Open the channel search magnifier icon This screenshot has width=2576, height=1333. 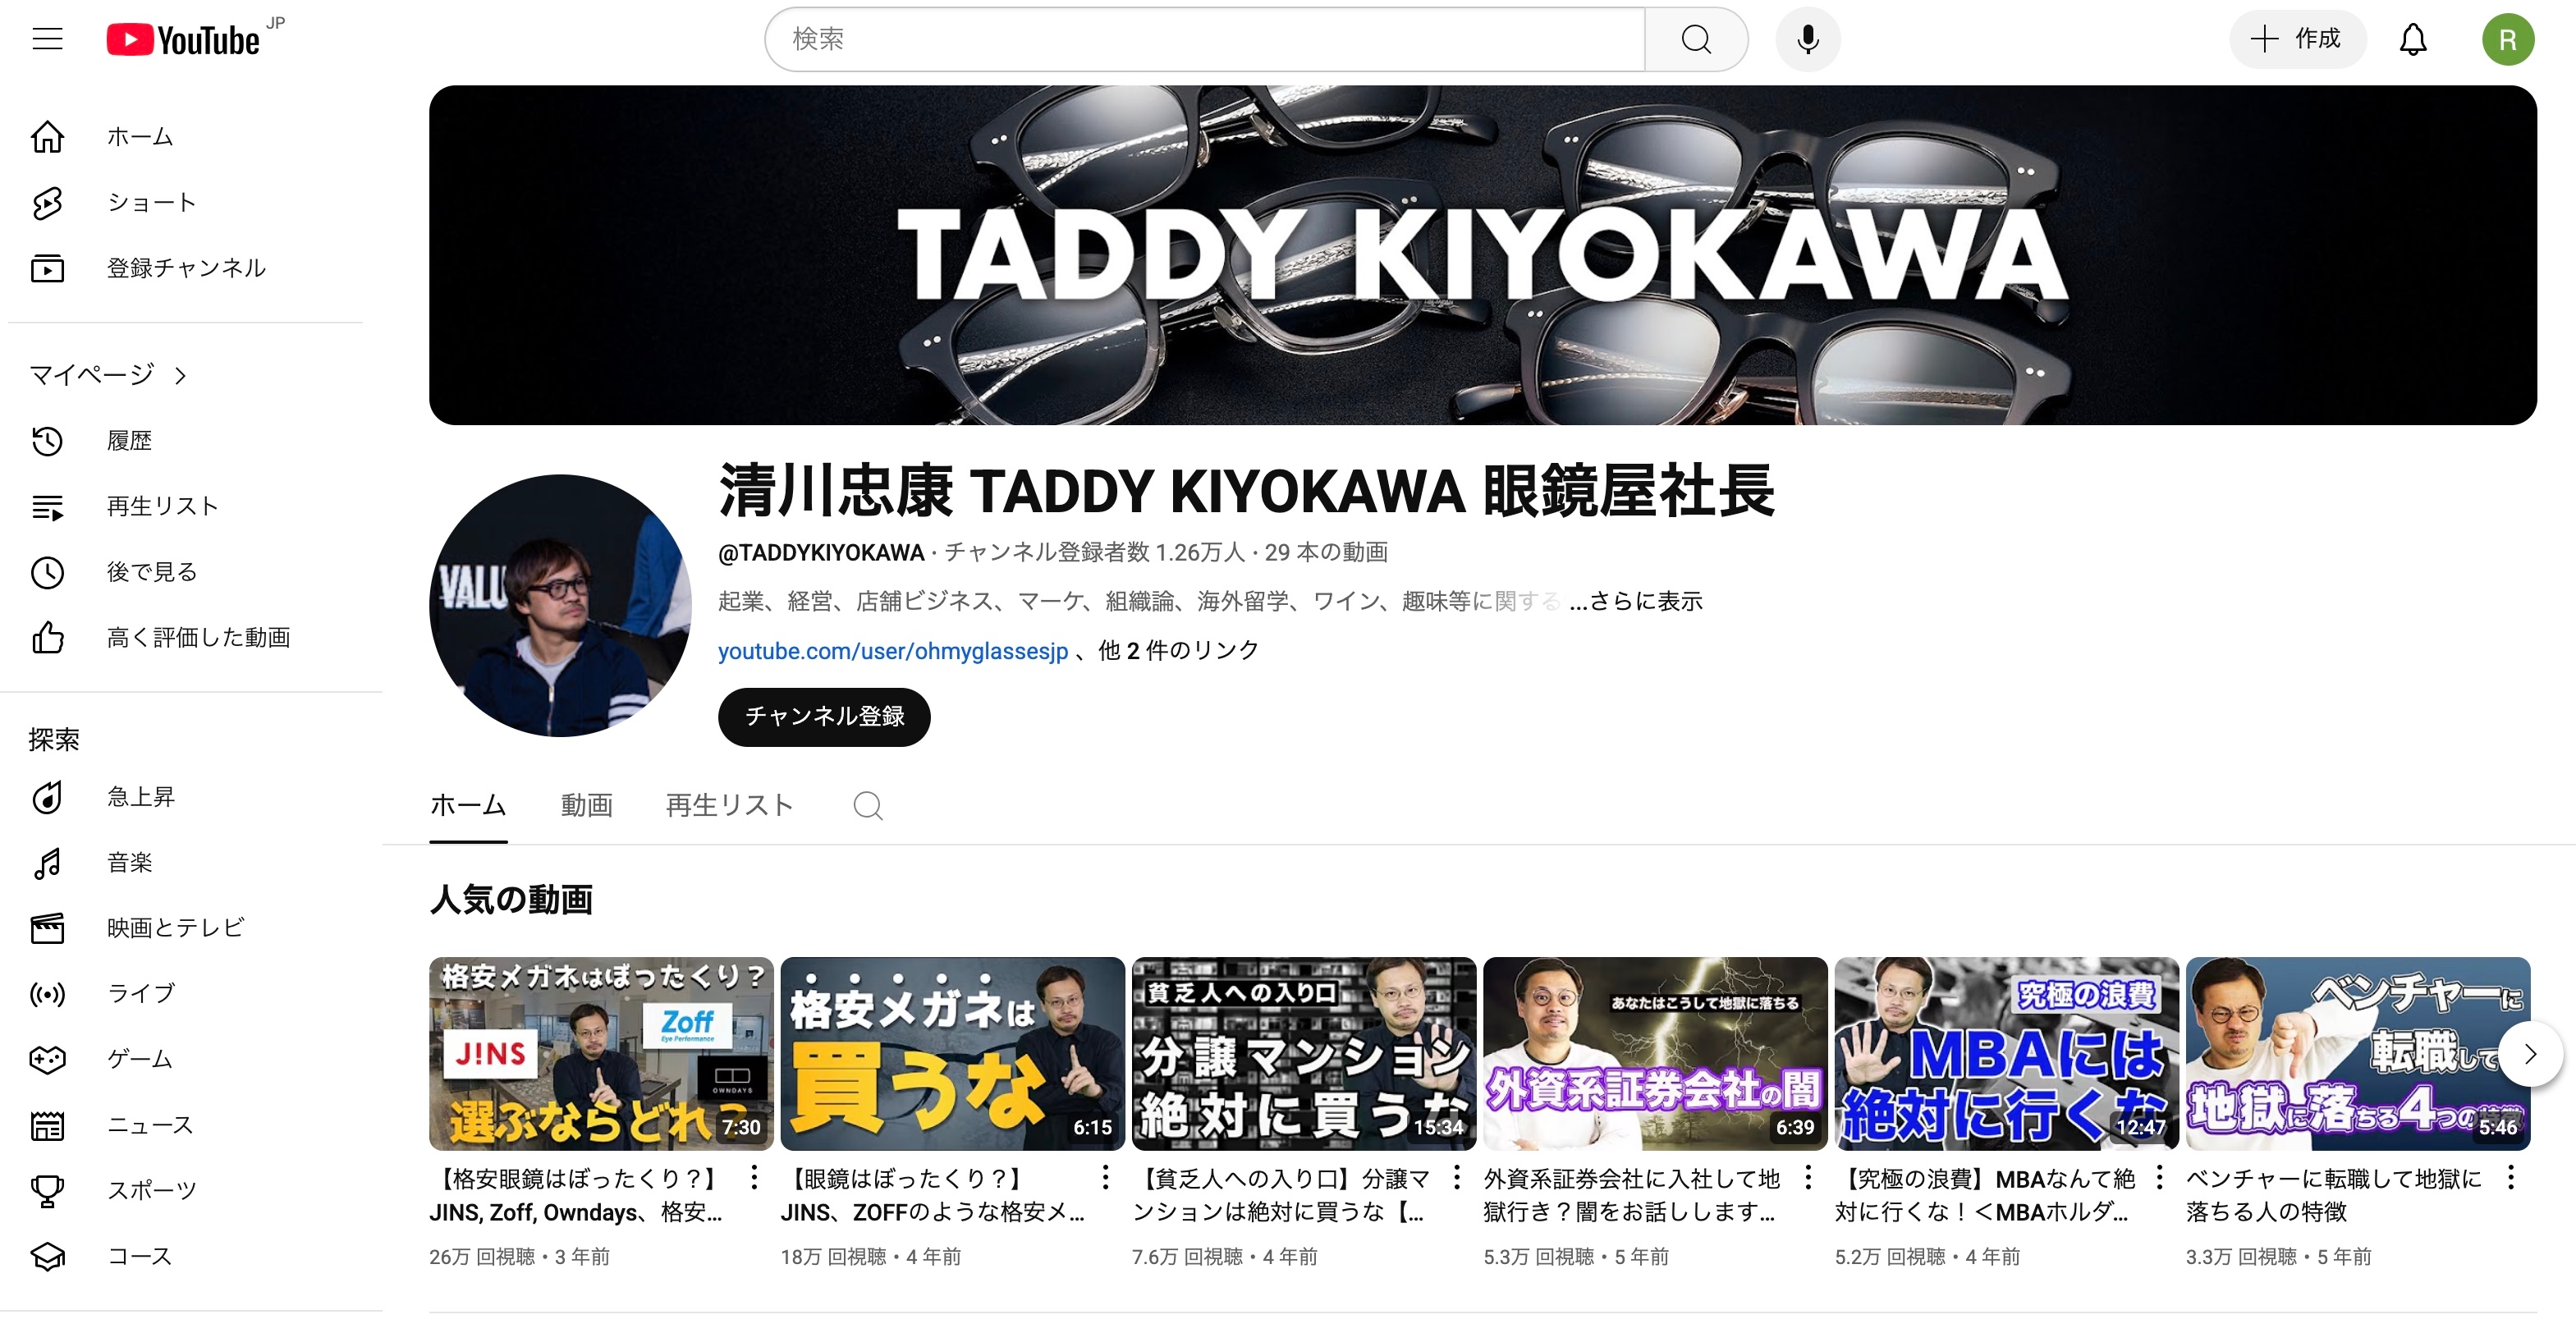tap(868, 805)
